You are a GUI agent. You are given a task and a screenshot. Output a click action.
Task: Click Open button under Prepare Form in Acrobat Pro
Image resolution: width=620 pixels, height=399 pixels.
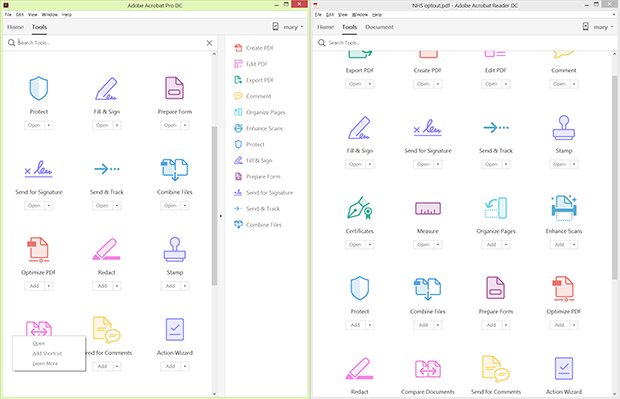(x=170, y=125)
